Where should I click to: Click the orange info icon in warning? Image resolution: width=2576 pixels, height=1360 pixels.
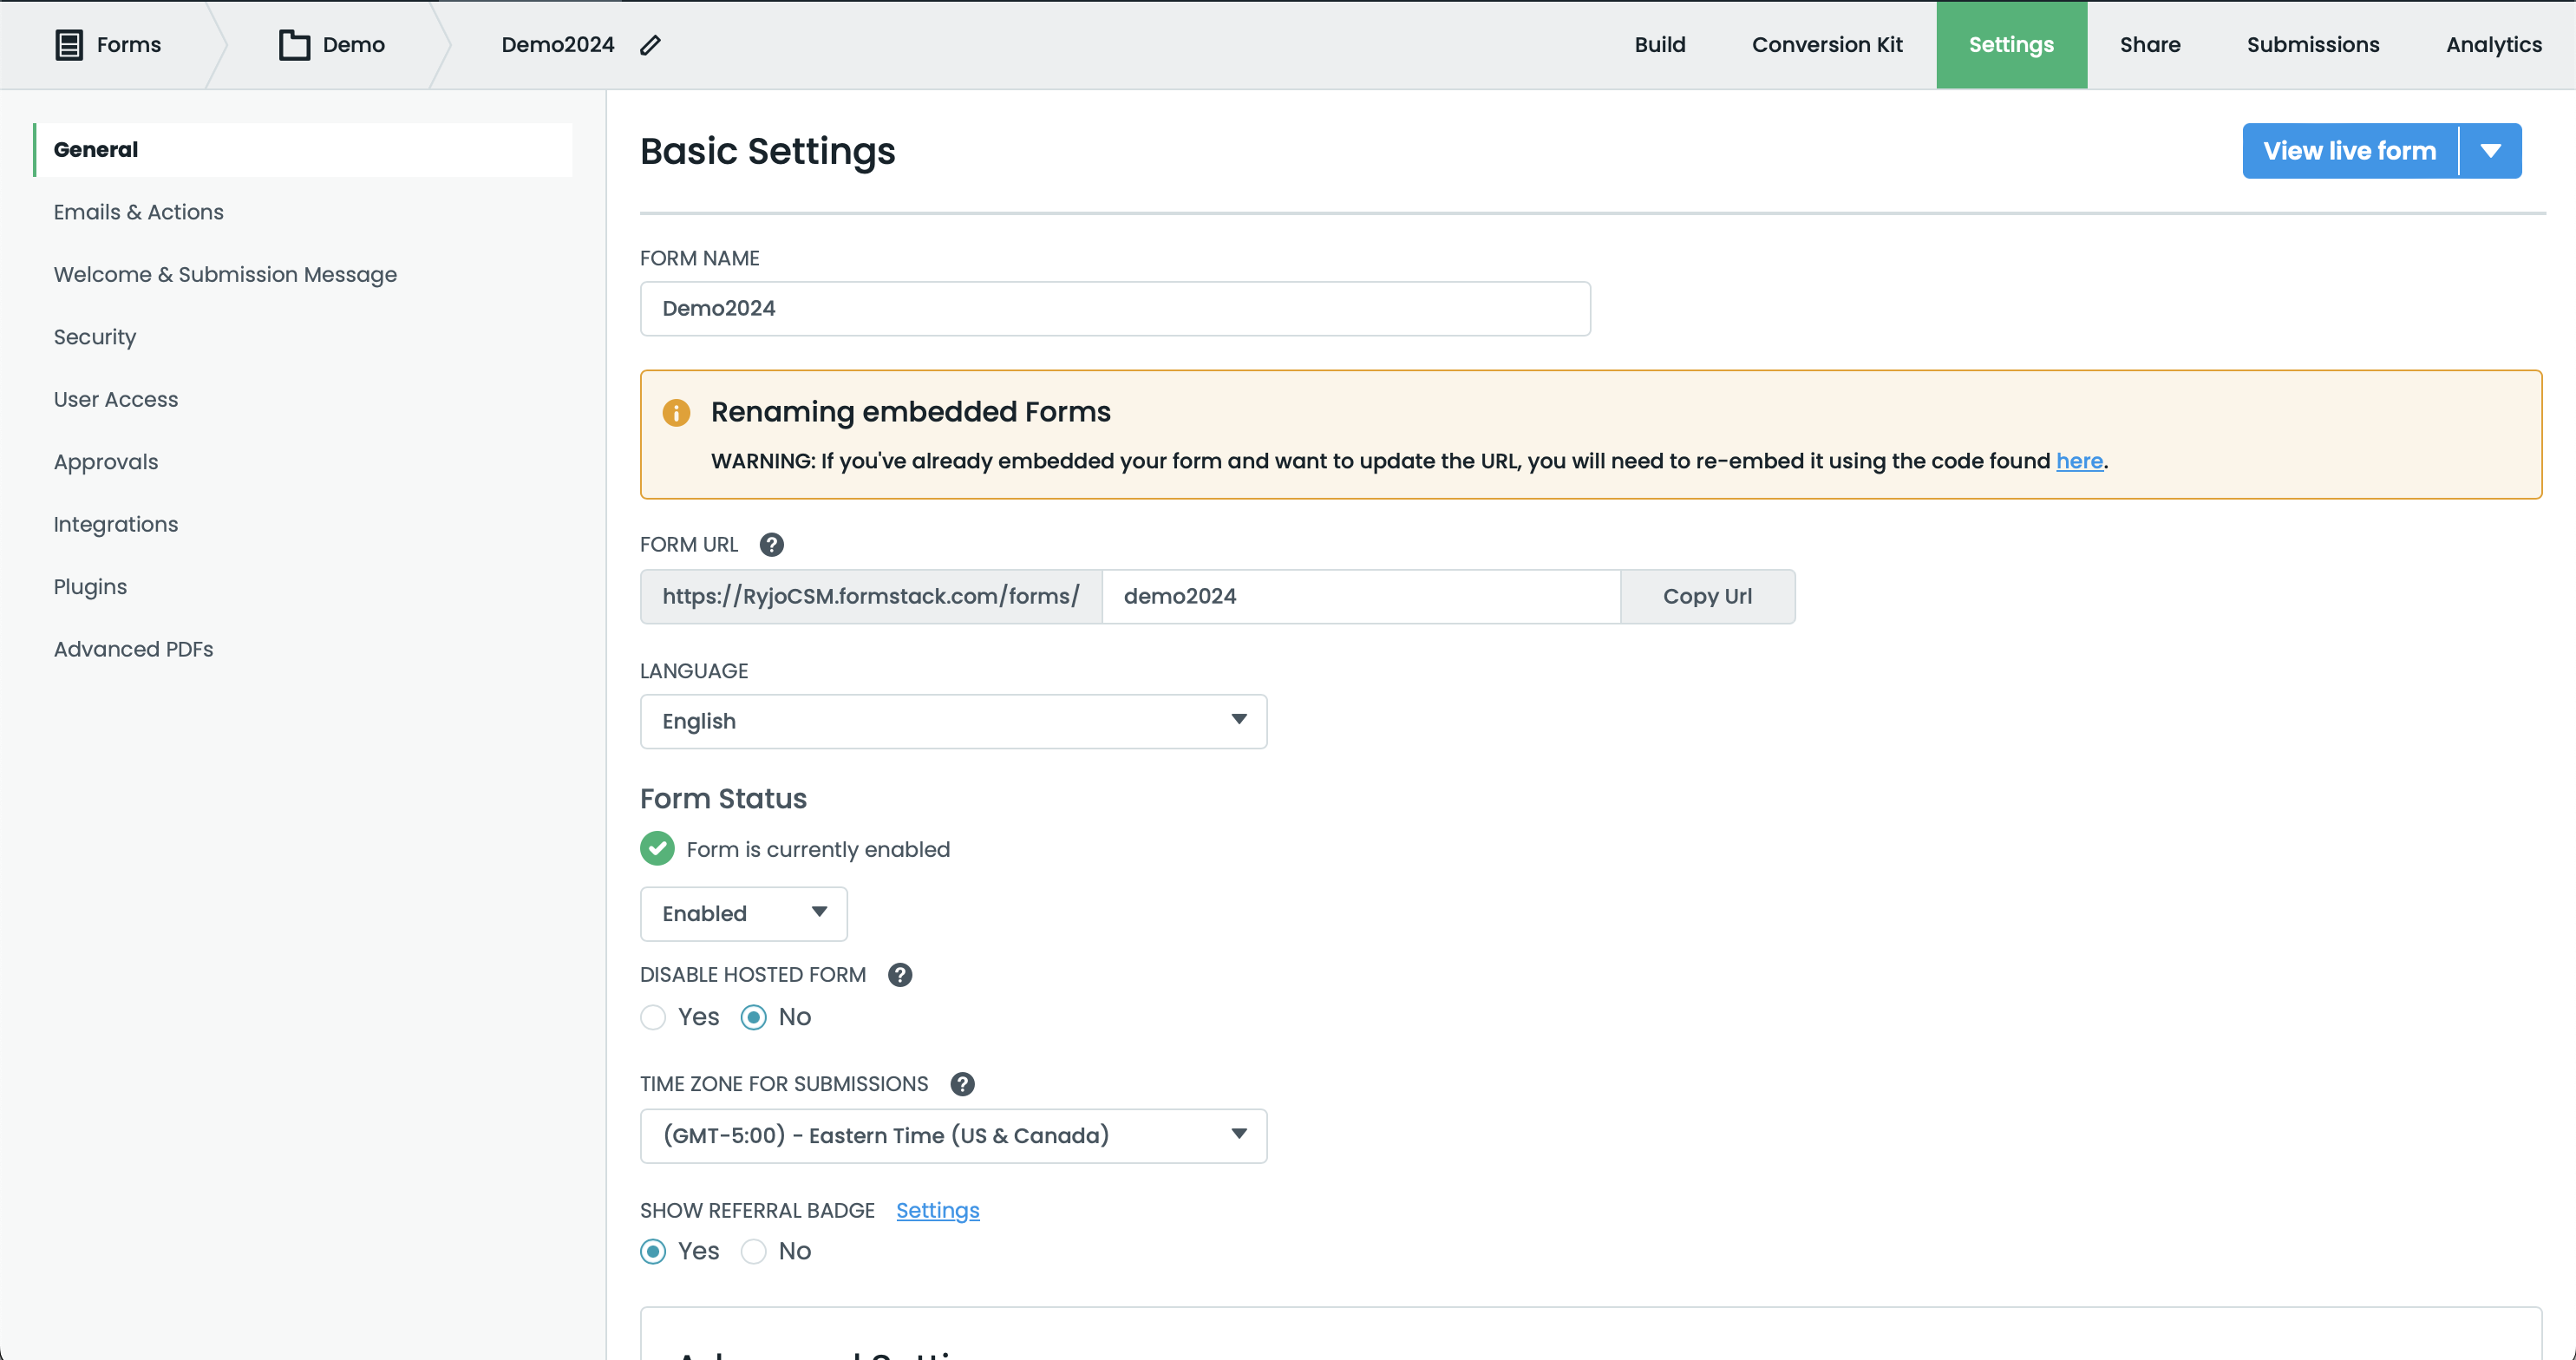tap(676, 412)
